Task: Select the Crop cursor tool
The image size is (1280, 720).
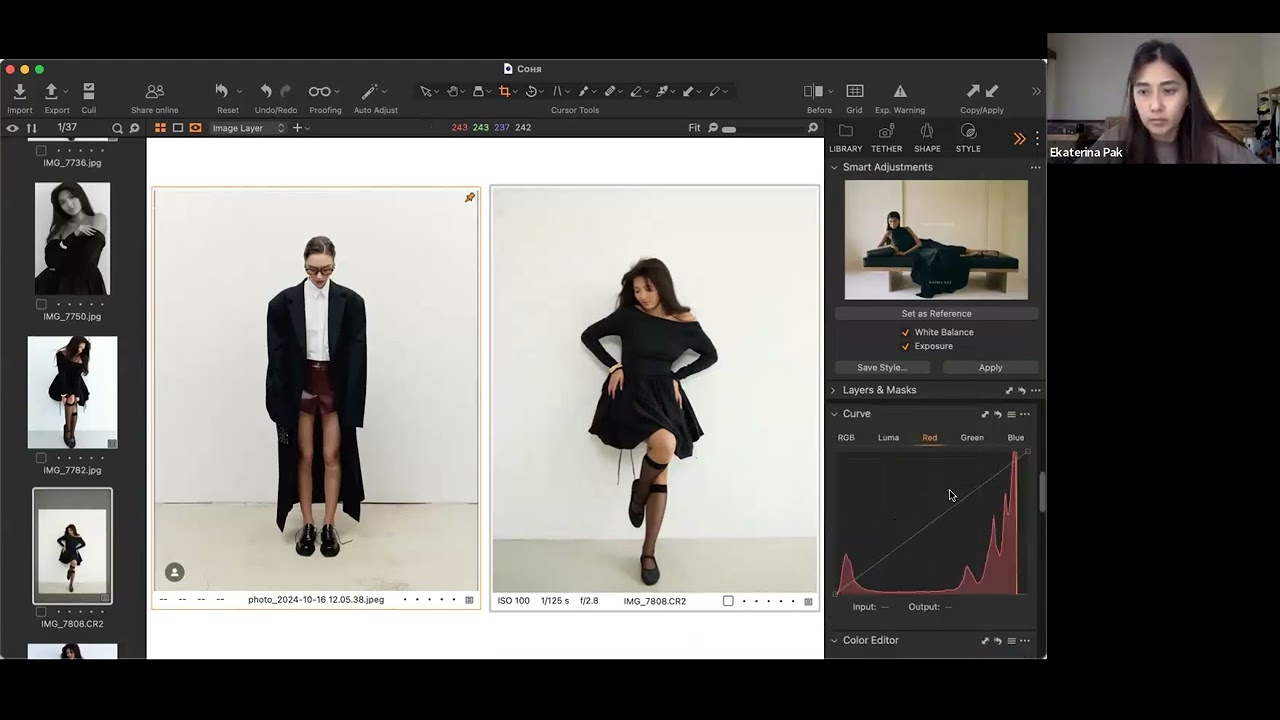Action: [x=504, y=91]
